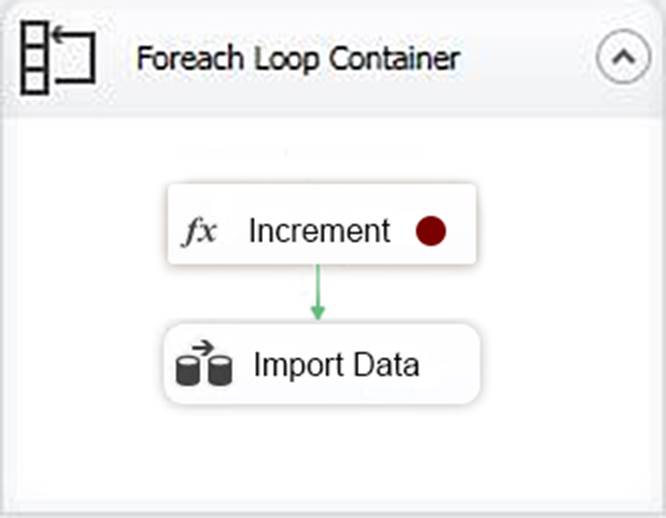The height and width of the screenshot is (518, 666).
Task: Click the Foreach Loop Container title text
Action: point(298,59)
